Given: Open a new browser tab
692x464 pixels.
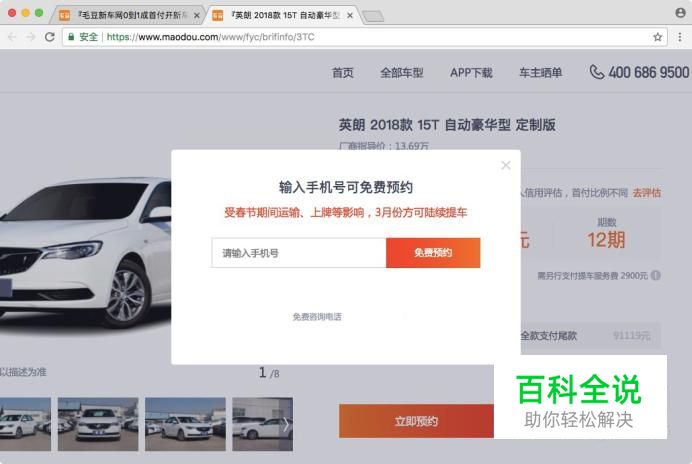Looking at the screenshot, I should [373, 17].
